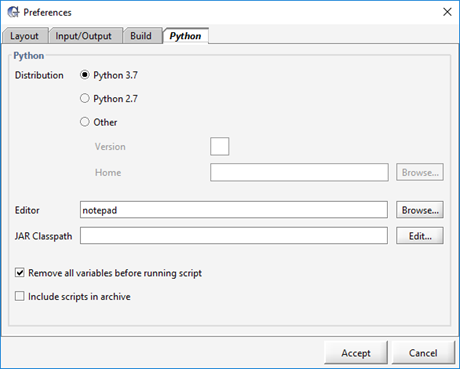Click Browse button next to Home
The image size is (460, 369).
tap(420, 172)
